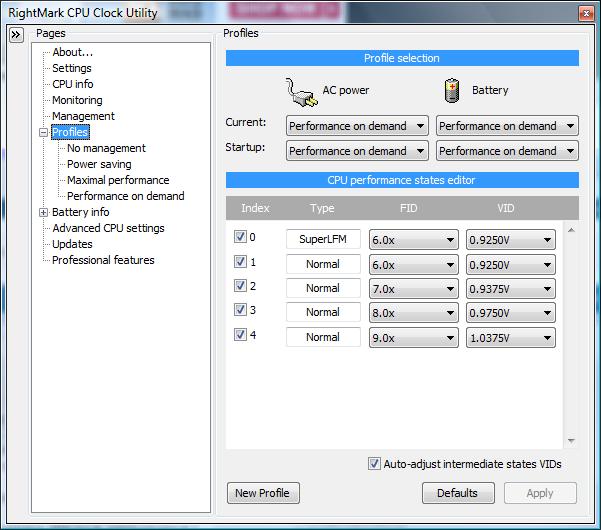Uncheck the index 1 state checkbox
601x530 pixels.
(240, 262)
